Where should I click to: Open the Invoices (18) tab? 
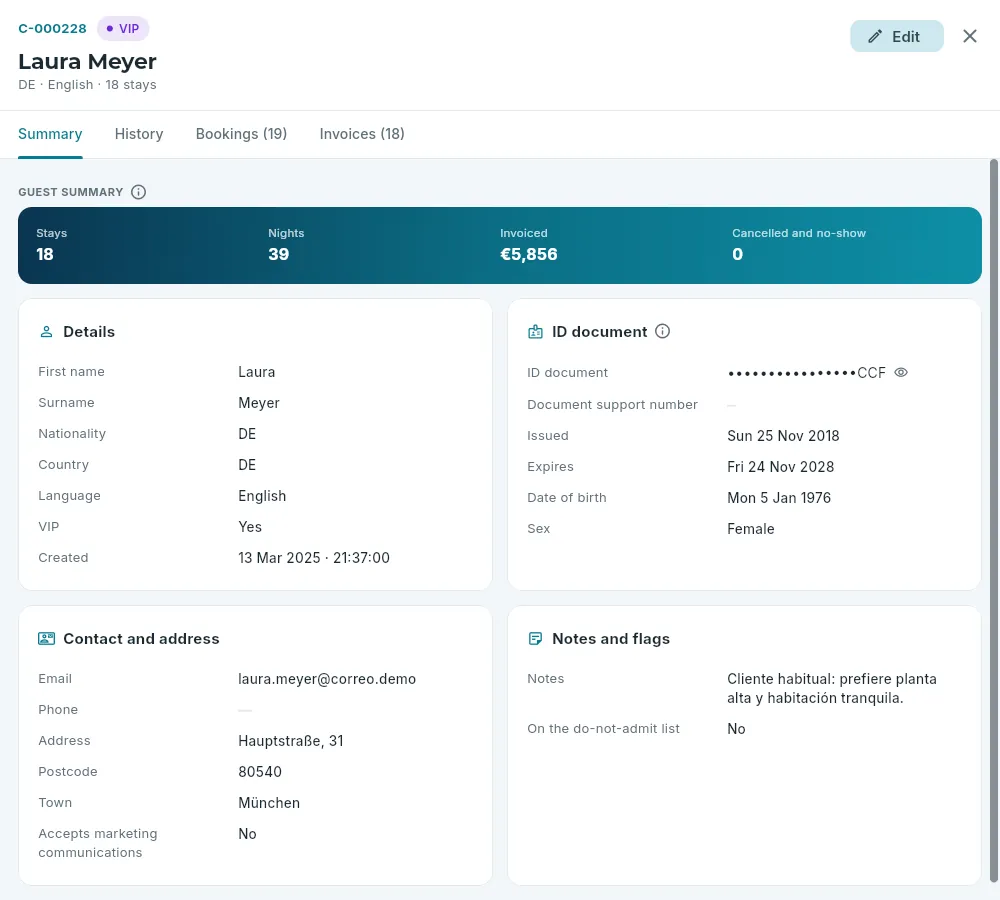coord(362,134)
